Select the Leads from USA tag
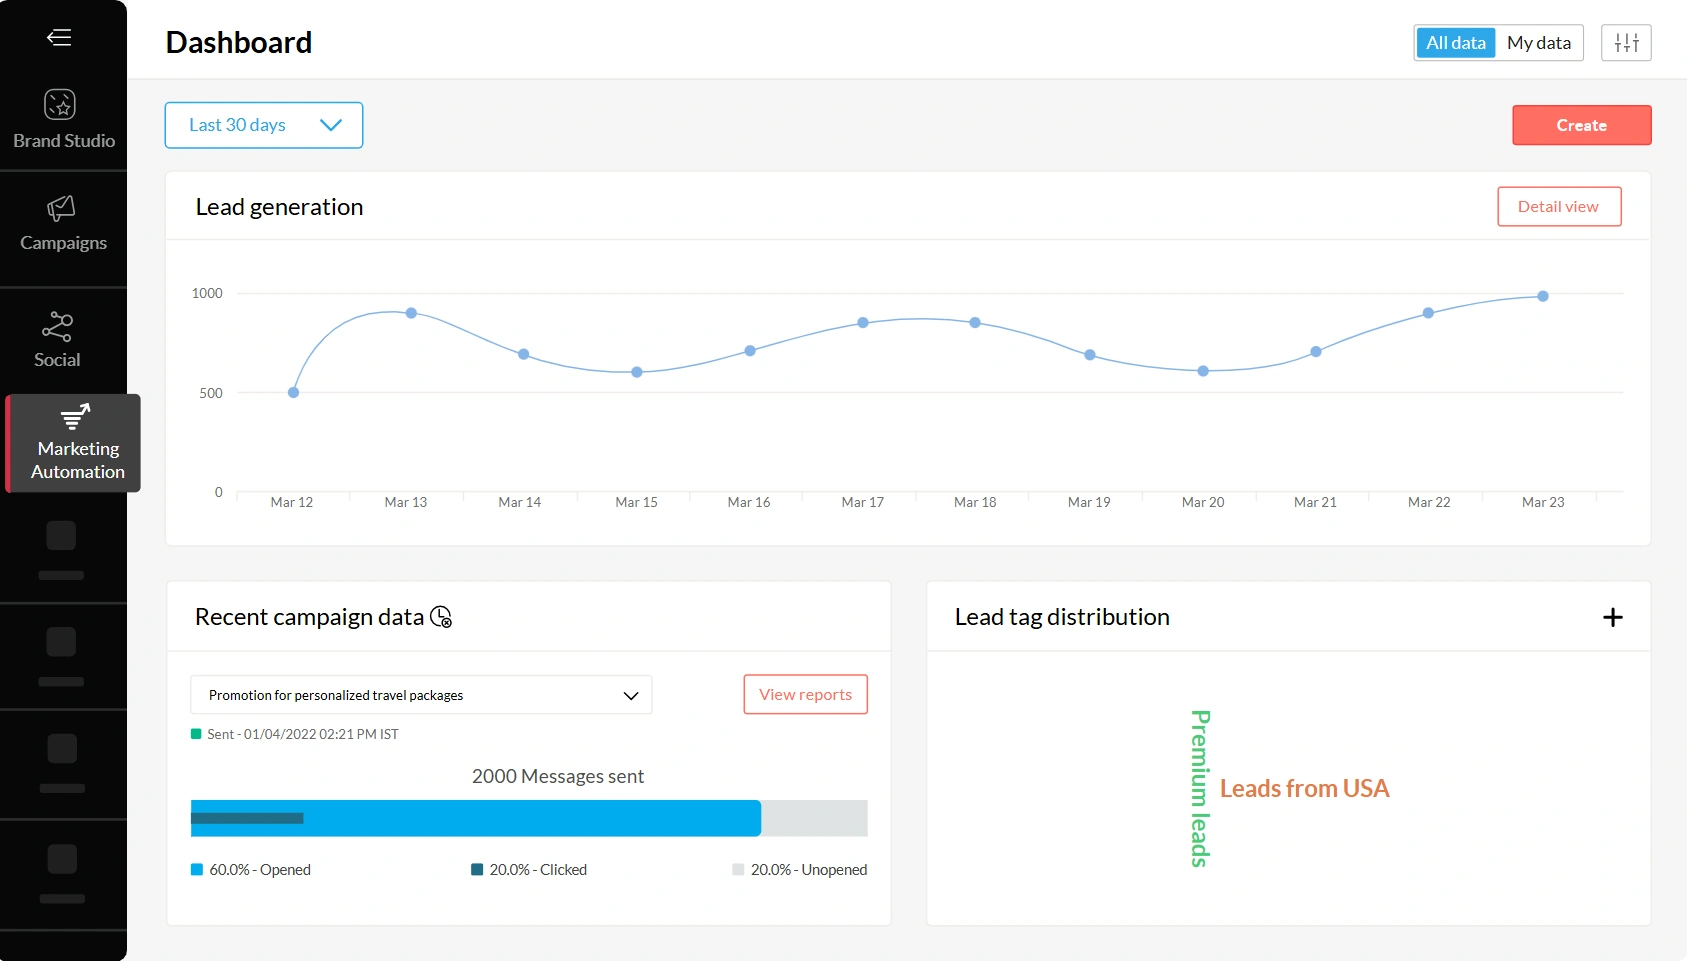The width and height of the screenshot is (1687, 961). [x=1304, y=789]
